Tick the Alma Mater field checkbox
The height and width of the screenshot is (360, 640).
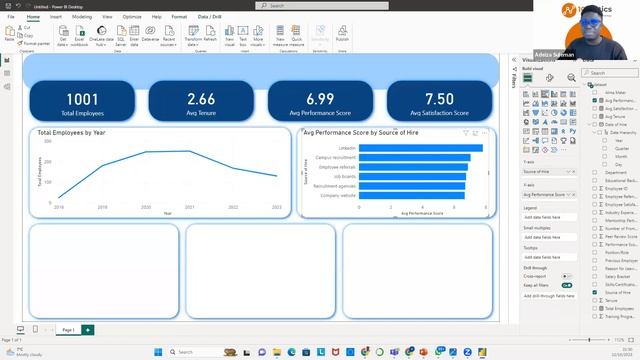click(x=595, y=93)
